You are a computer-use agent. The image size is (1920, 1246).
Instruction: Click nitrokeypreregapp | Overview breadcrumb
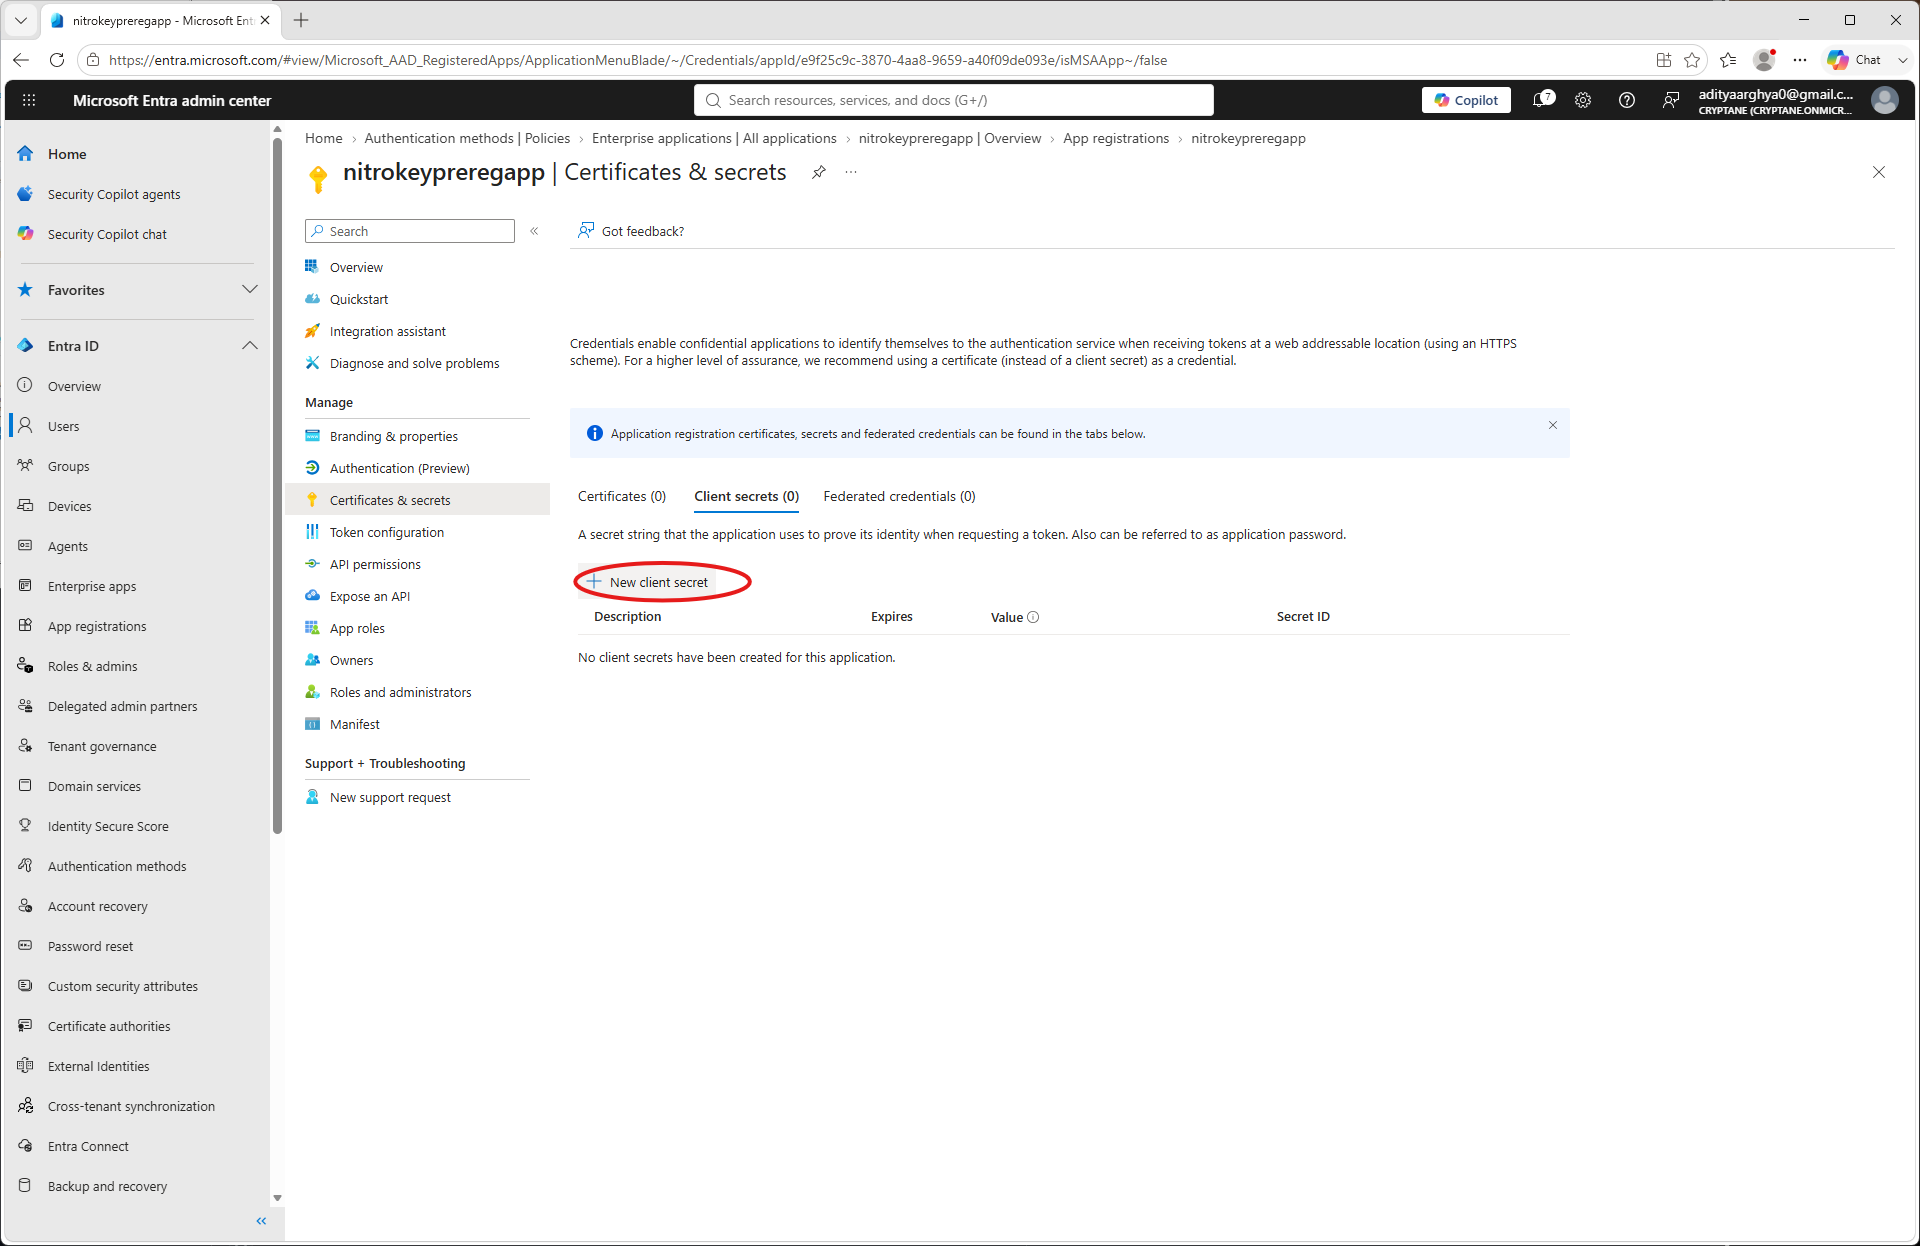[x=950, y=138]
